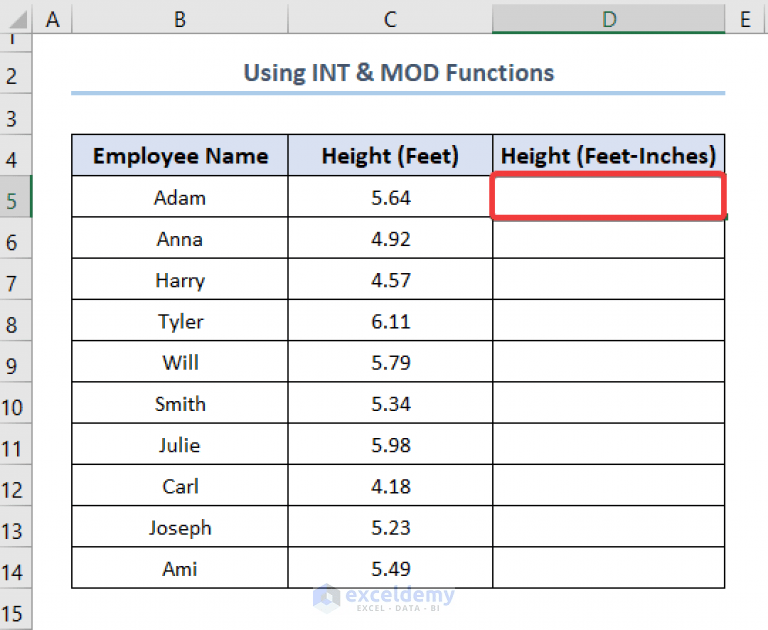Viewport: 768px width, 630px height.
Task: Select row 4 header
Action: pyautogui.click(x=16, y=155)
